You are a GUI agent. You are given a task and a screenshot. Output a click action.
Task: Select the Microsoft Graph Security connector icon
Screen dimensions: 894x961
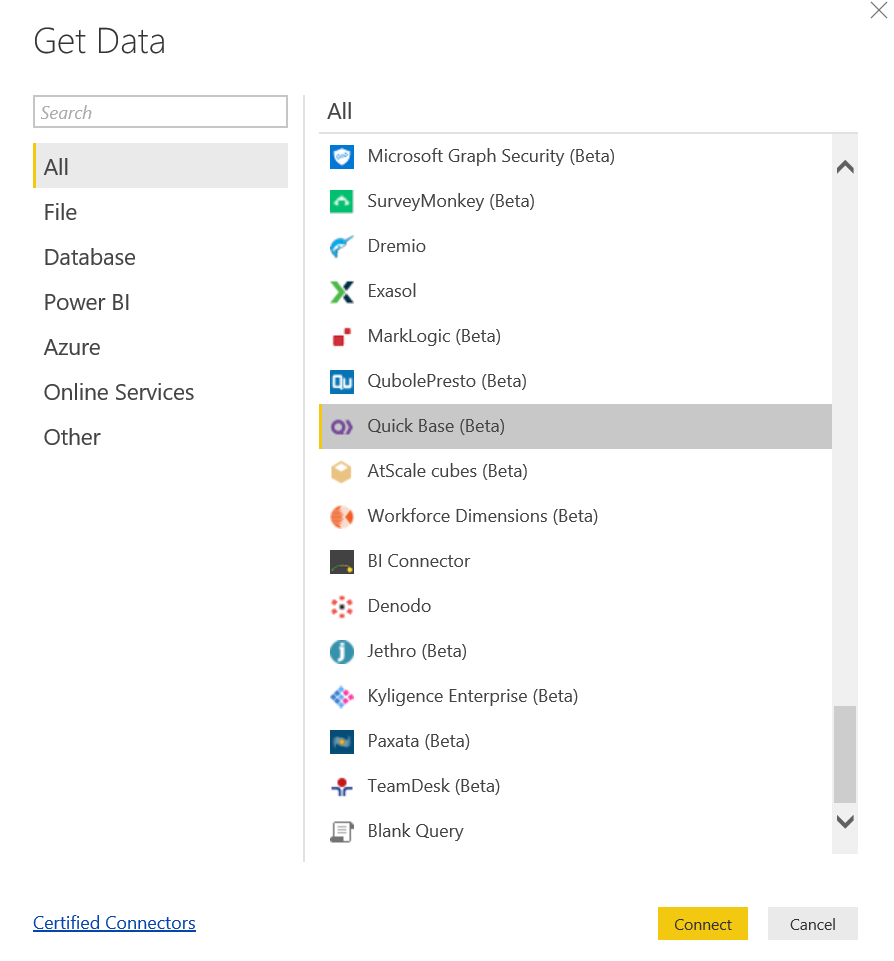pos(341,156)
